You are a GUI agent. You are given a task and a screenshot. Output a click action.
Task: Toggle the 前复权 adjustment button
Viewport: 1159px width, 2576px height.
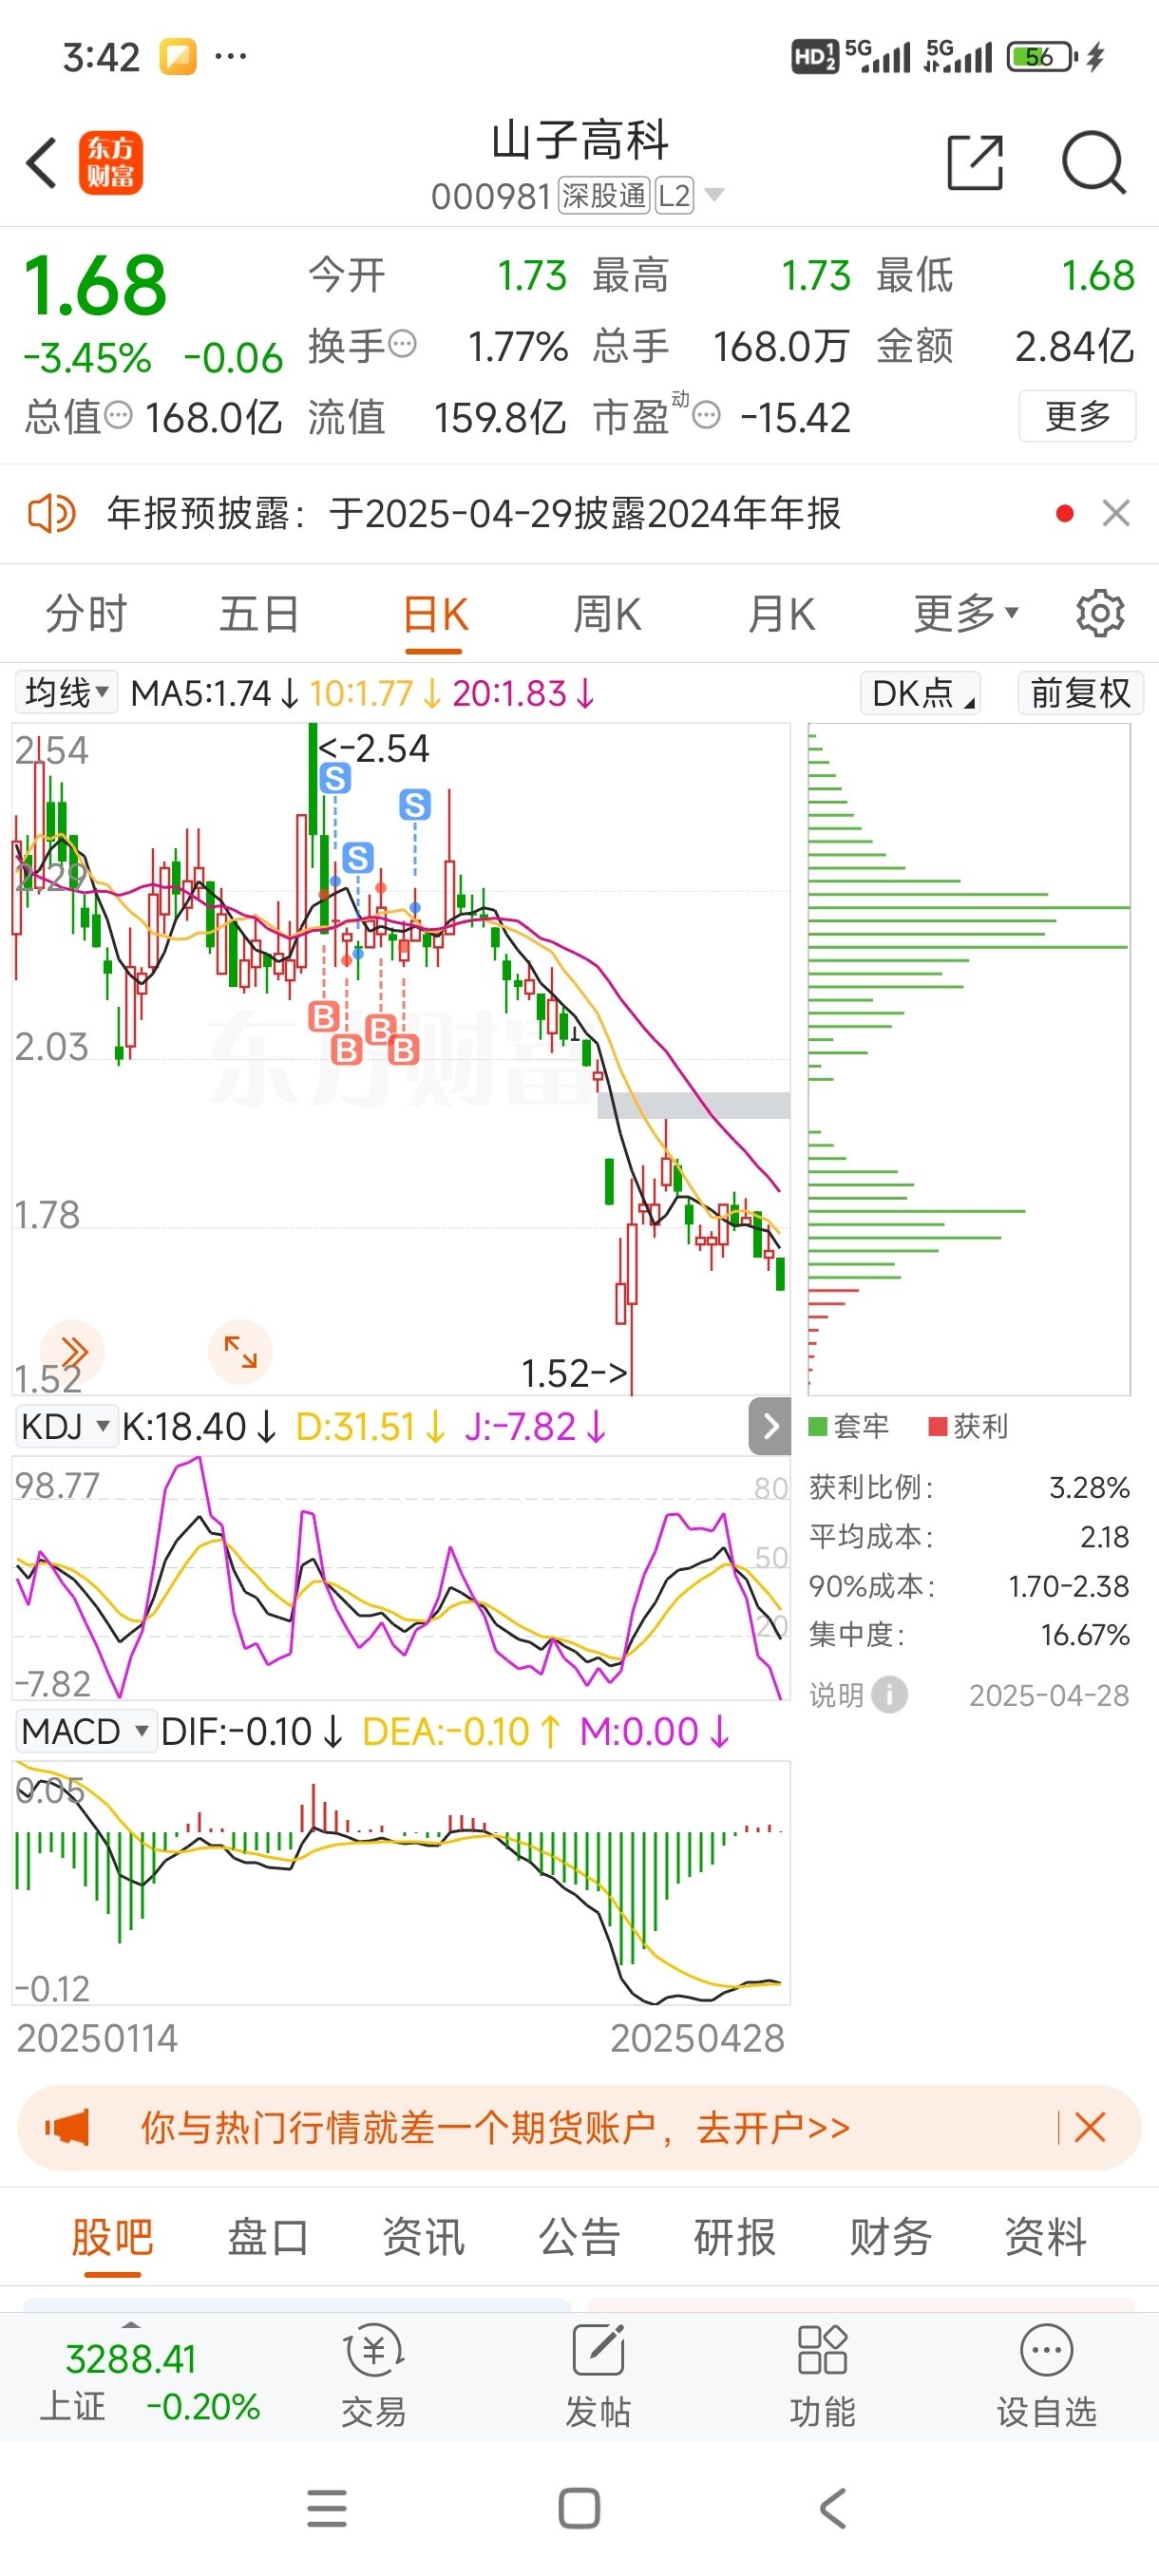click(1080, 692)
